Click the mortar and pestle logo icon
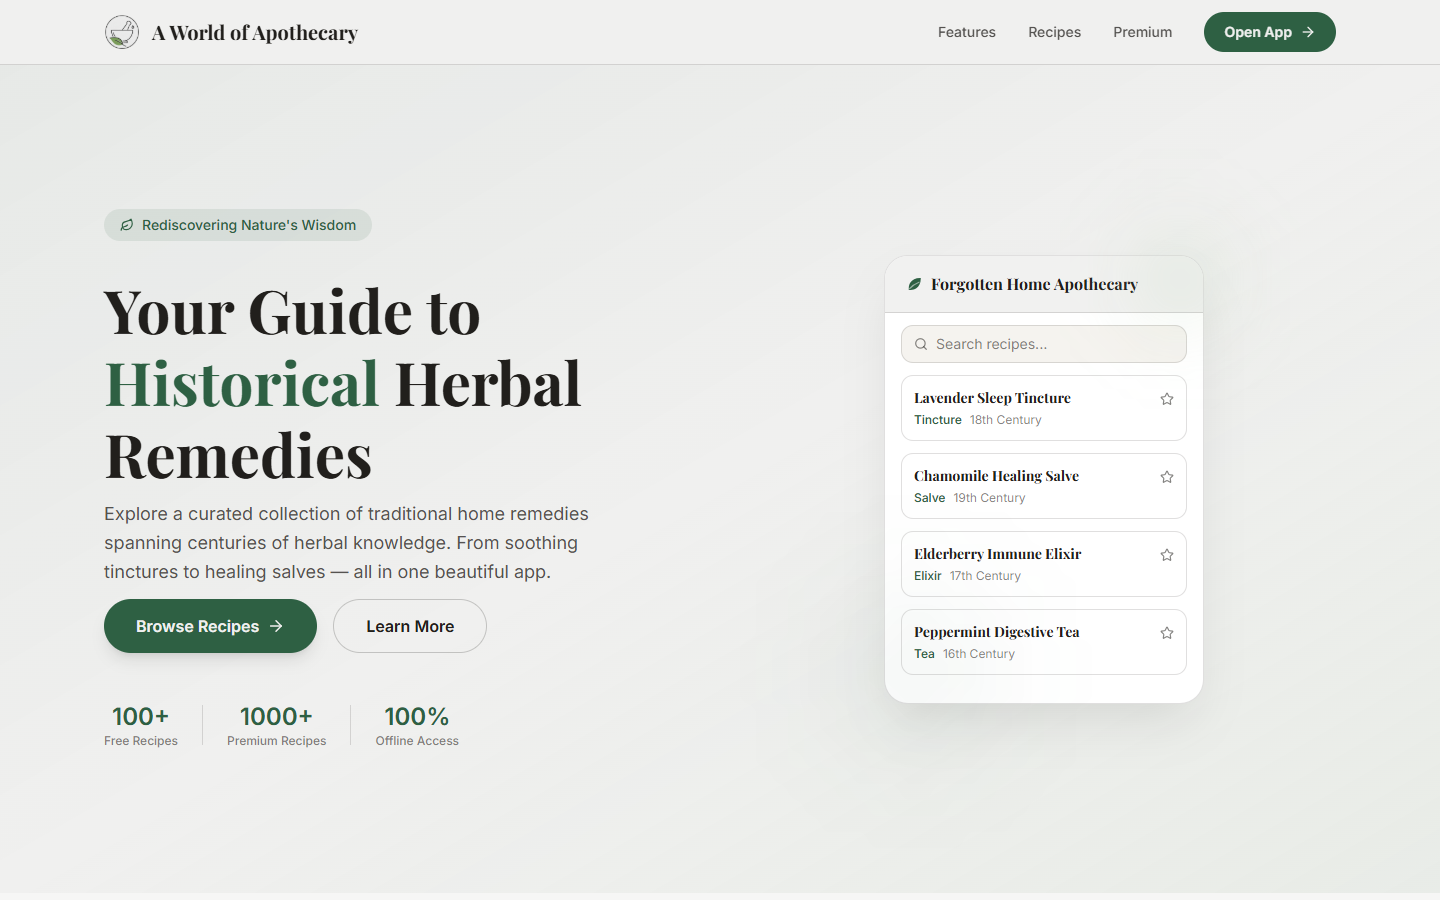The image size is (1440, 900). 122,32
